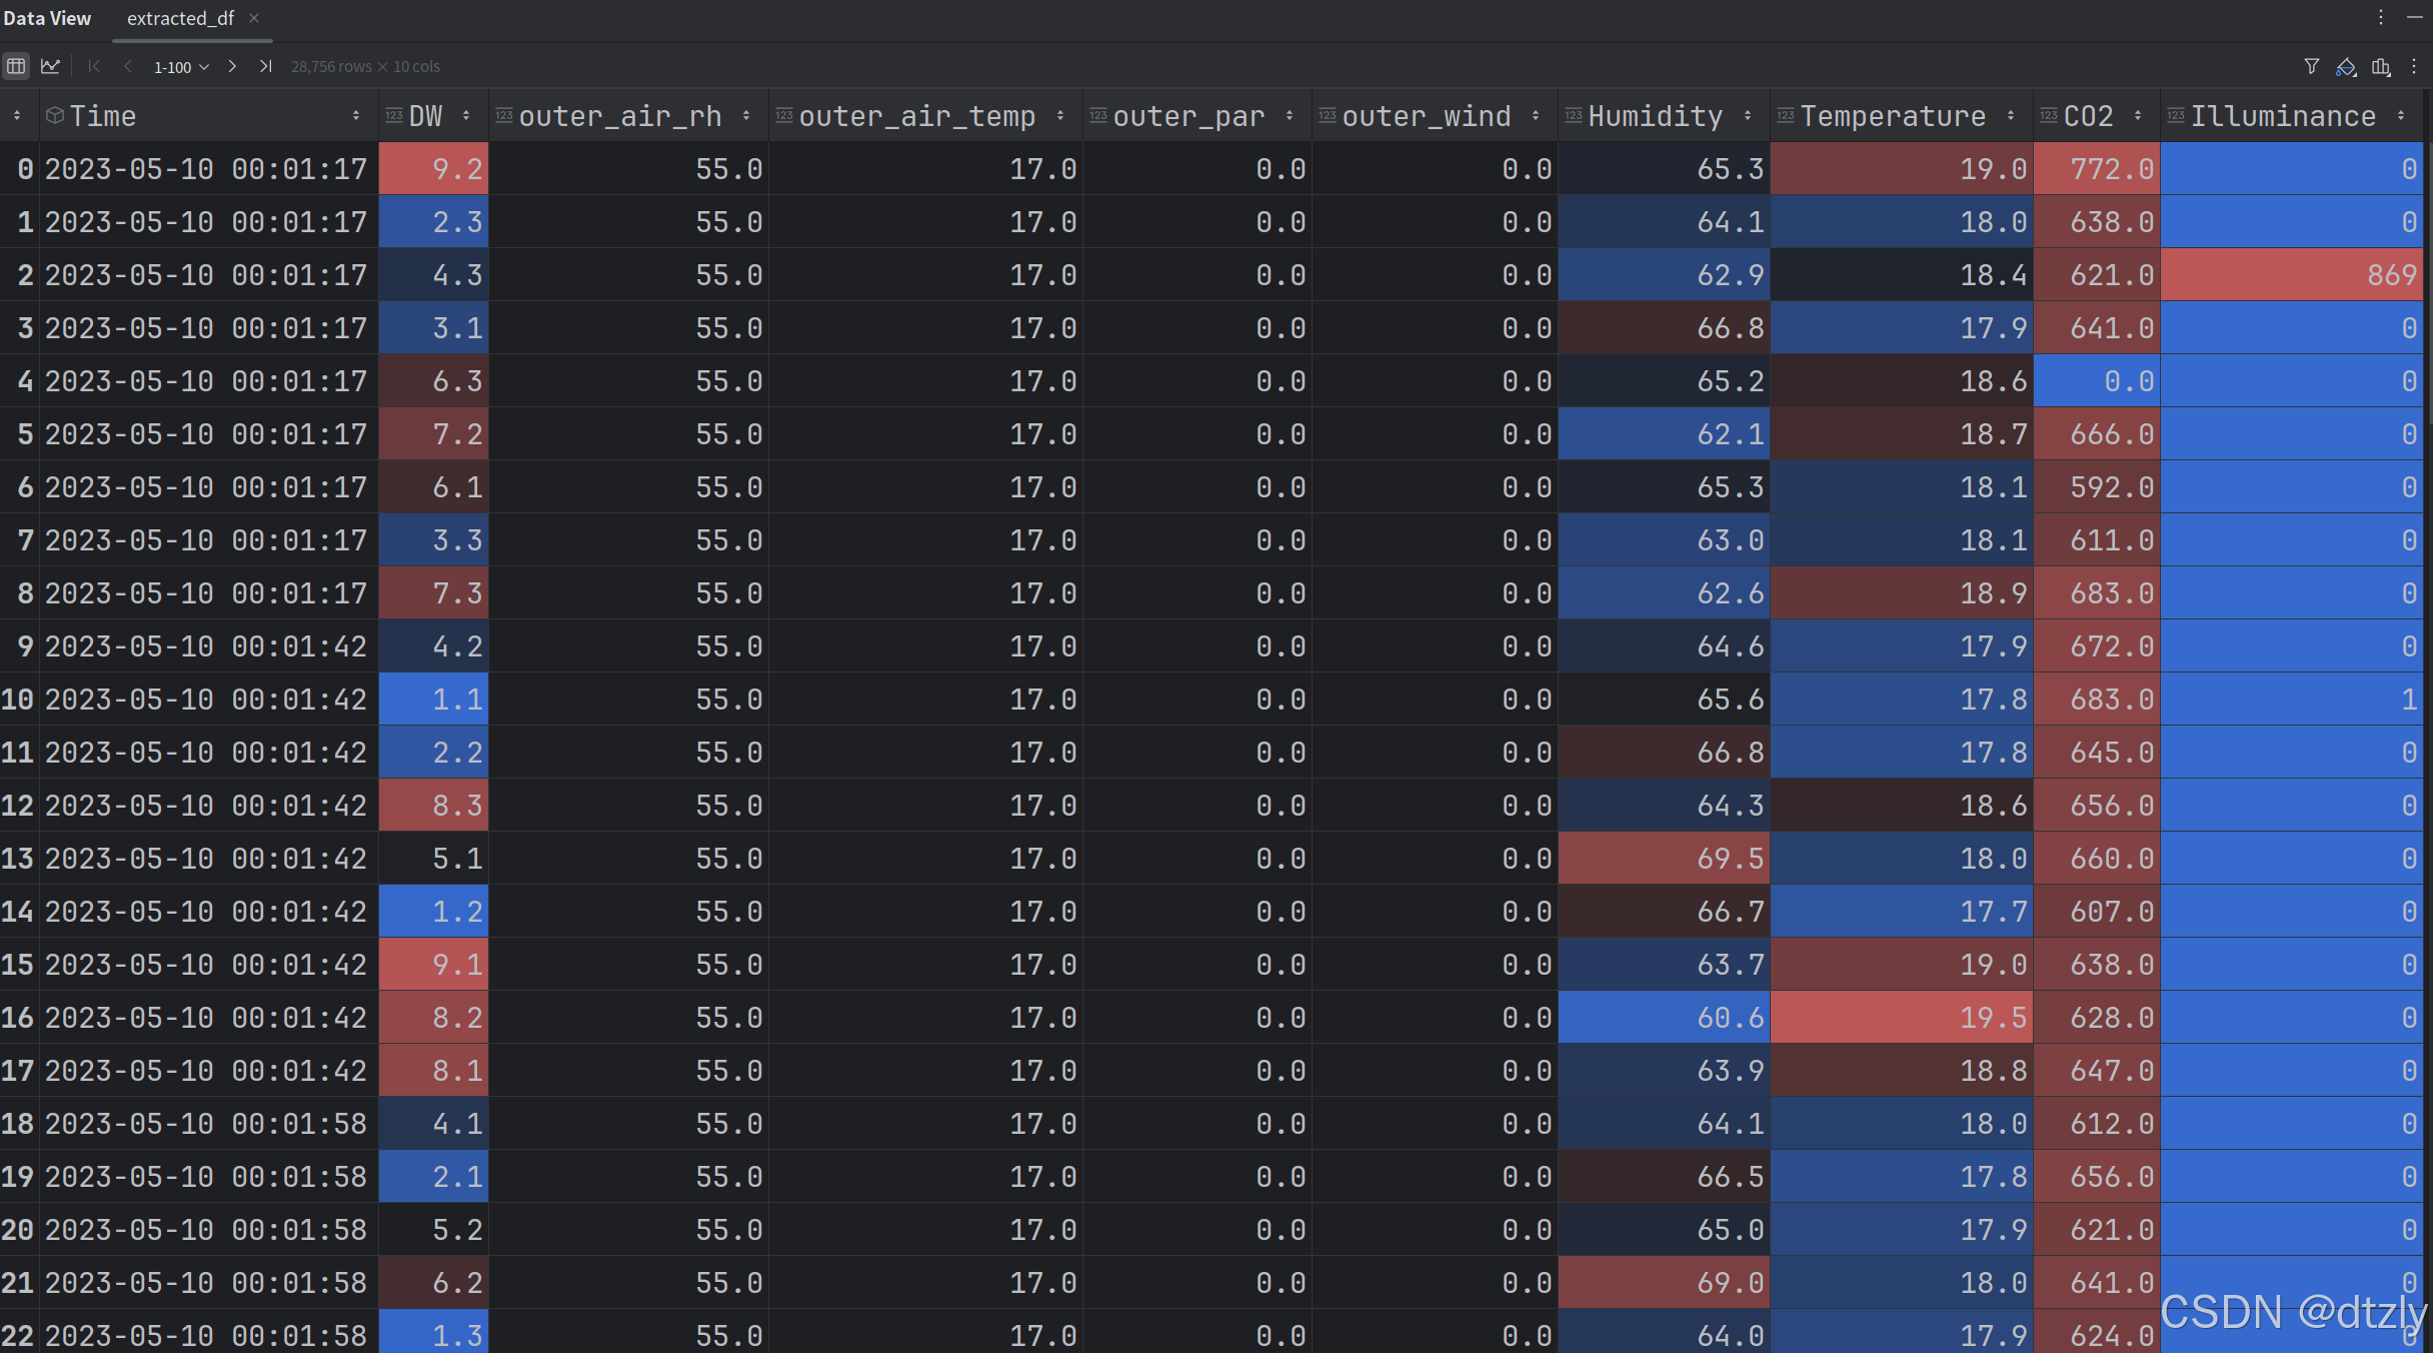Open the sort arrows on Temperature column

point(2011,116)
